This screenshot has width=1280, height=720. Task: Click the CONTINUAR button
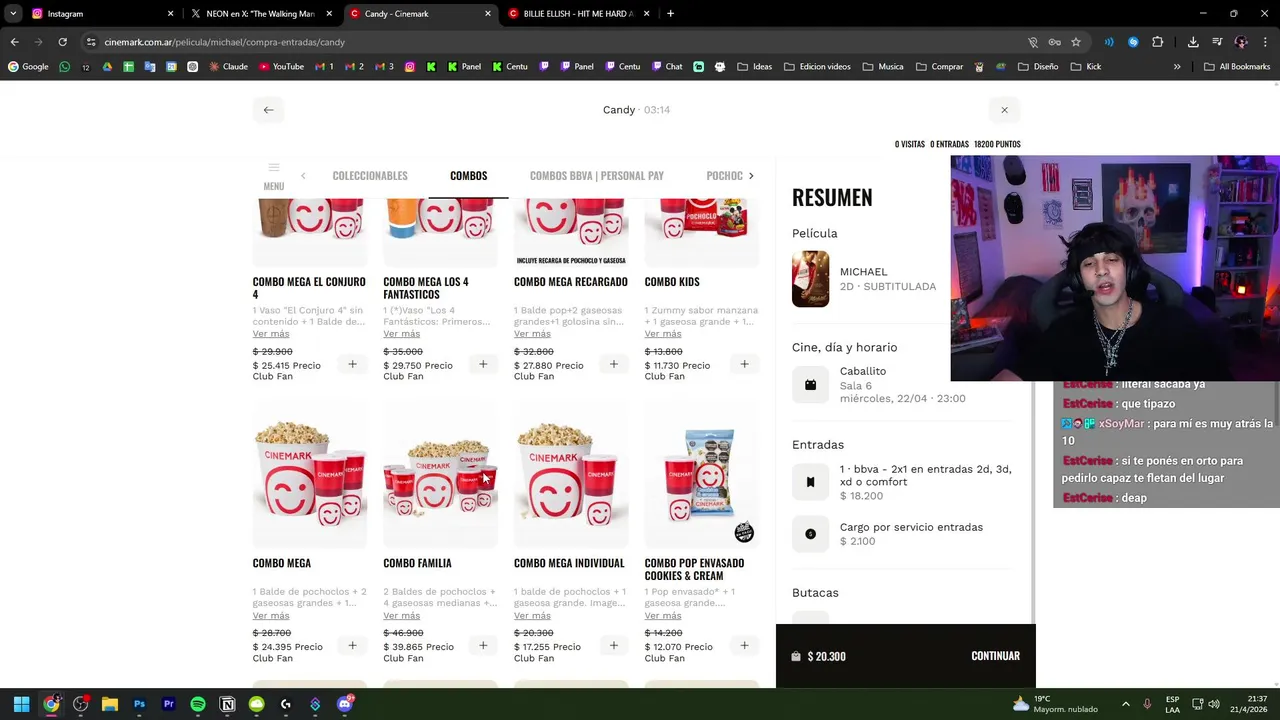click(995, 656)
